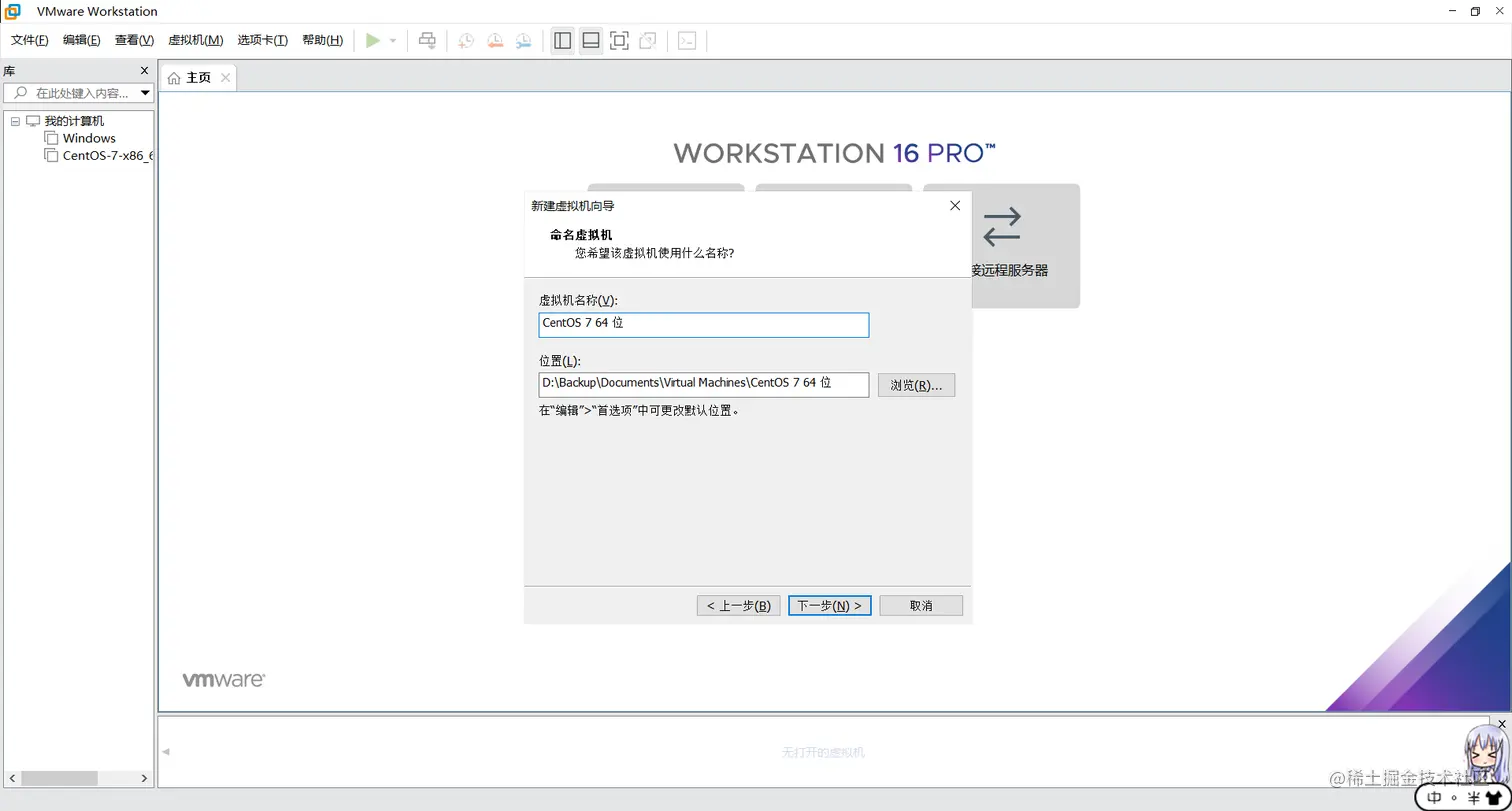This screenshot has height=811, width=1512.
Task: Collapse the 我的计算机 tree node
Action: [15, 121]
